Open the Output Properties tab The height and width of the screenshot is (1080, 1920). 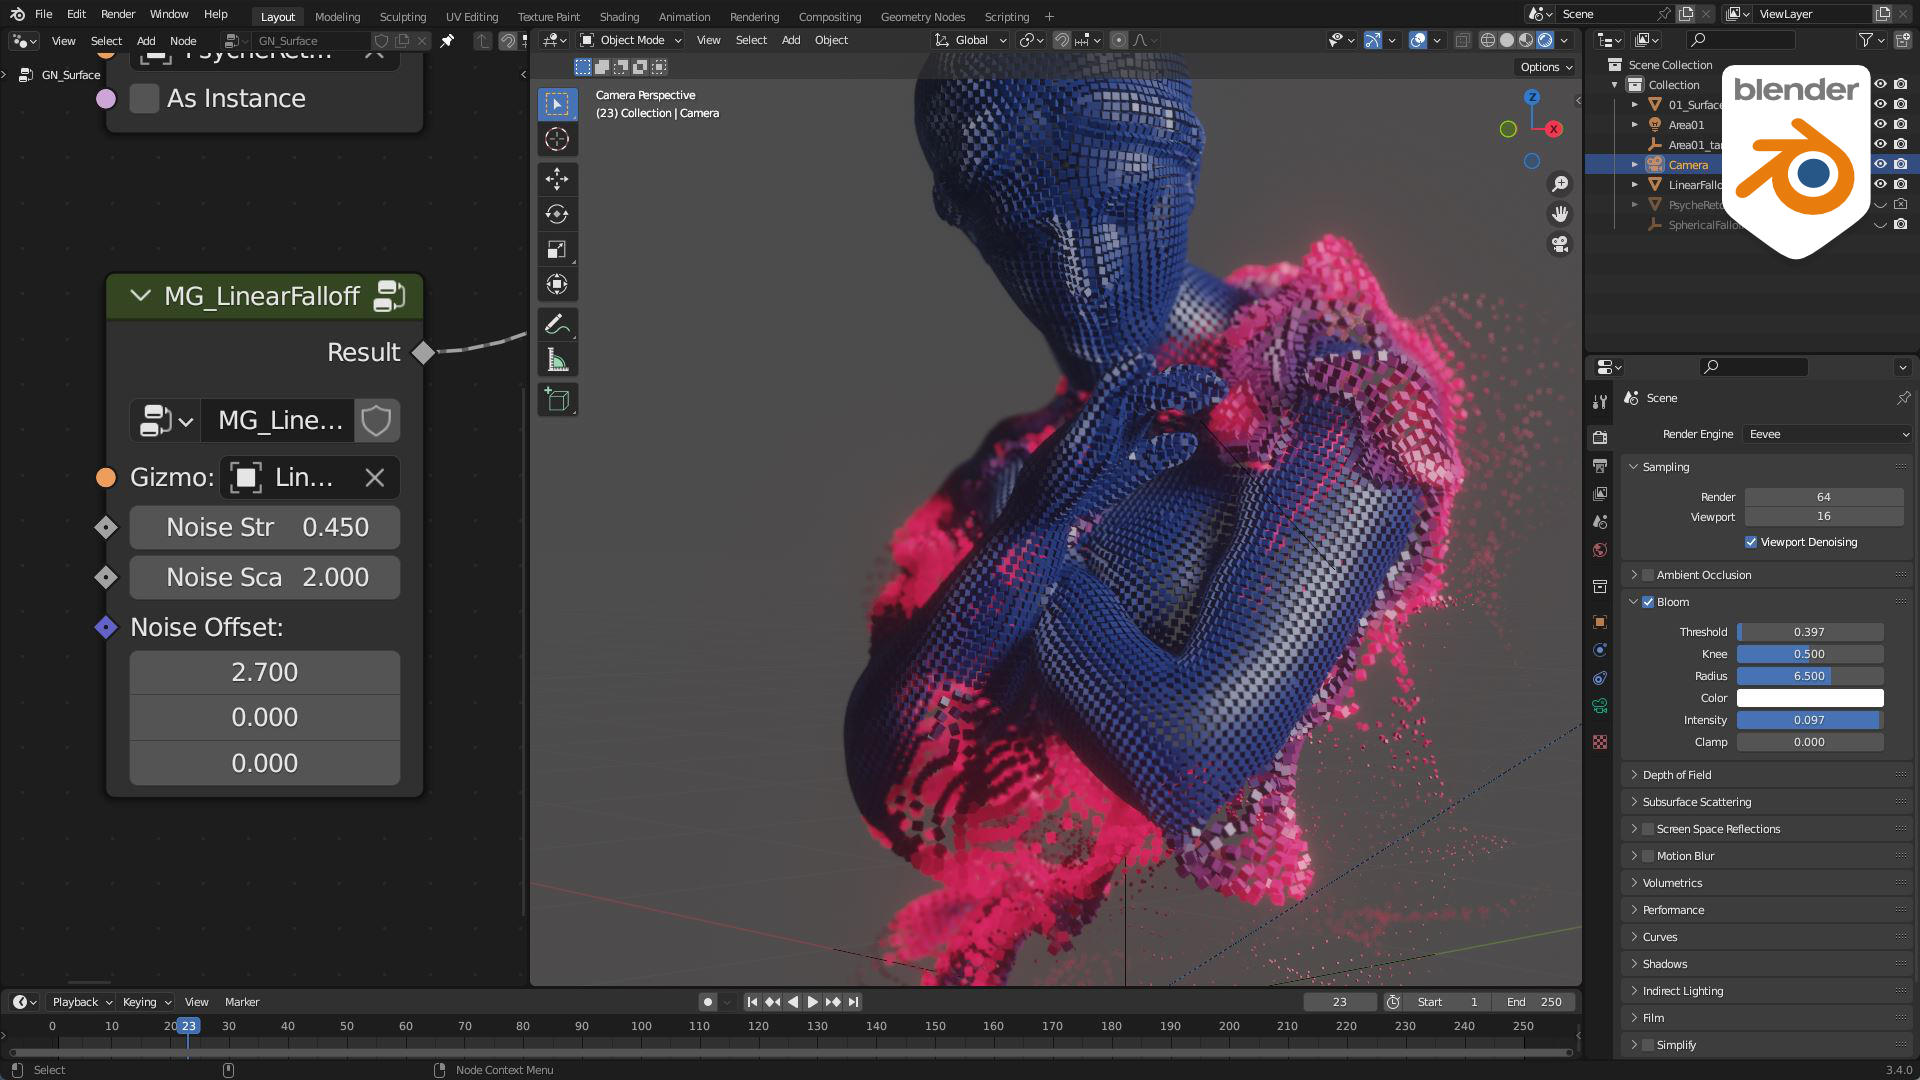1600,465
